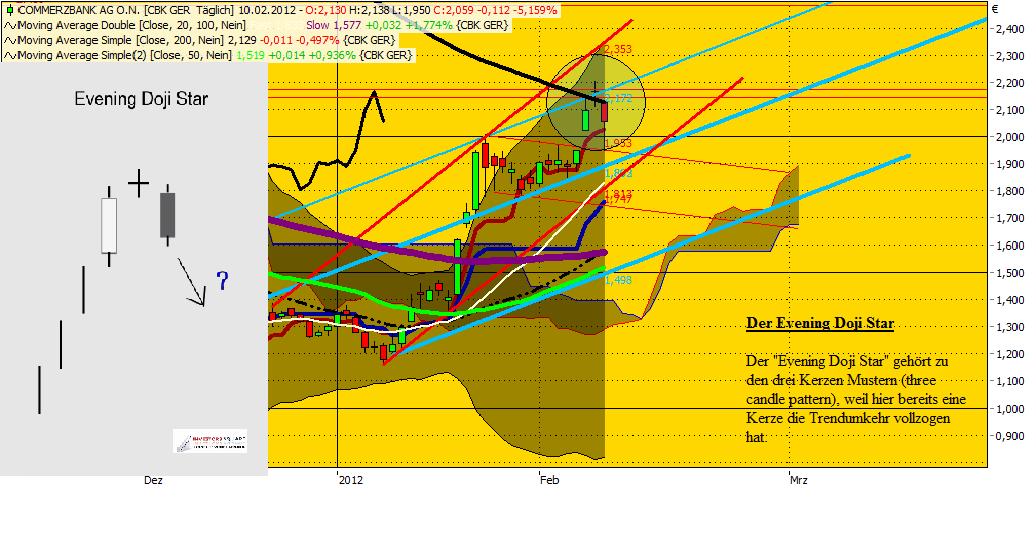The height and width of the screenshot is (540, 1034).
Task: Click the 1,800 price axis label
Action: (1011, 191)
